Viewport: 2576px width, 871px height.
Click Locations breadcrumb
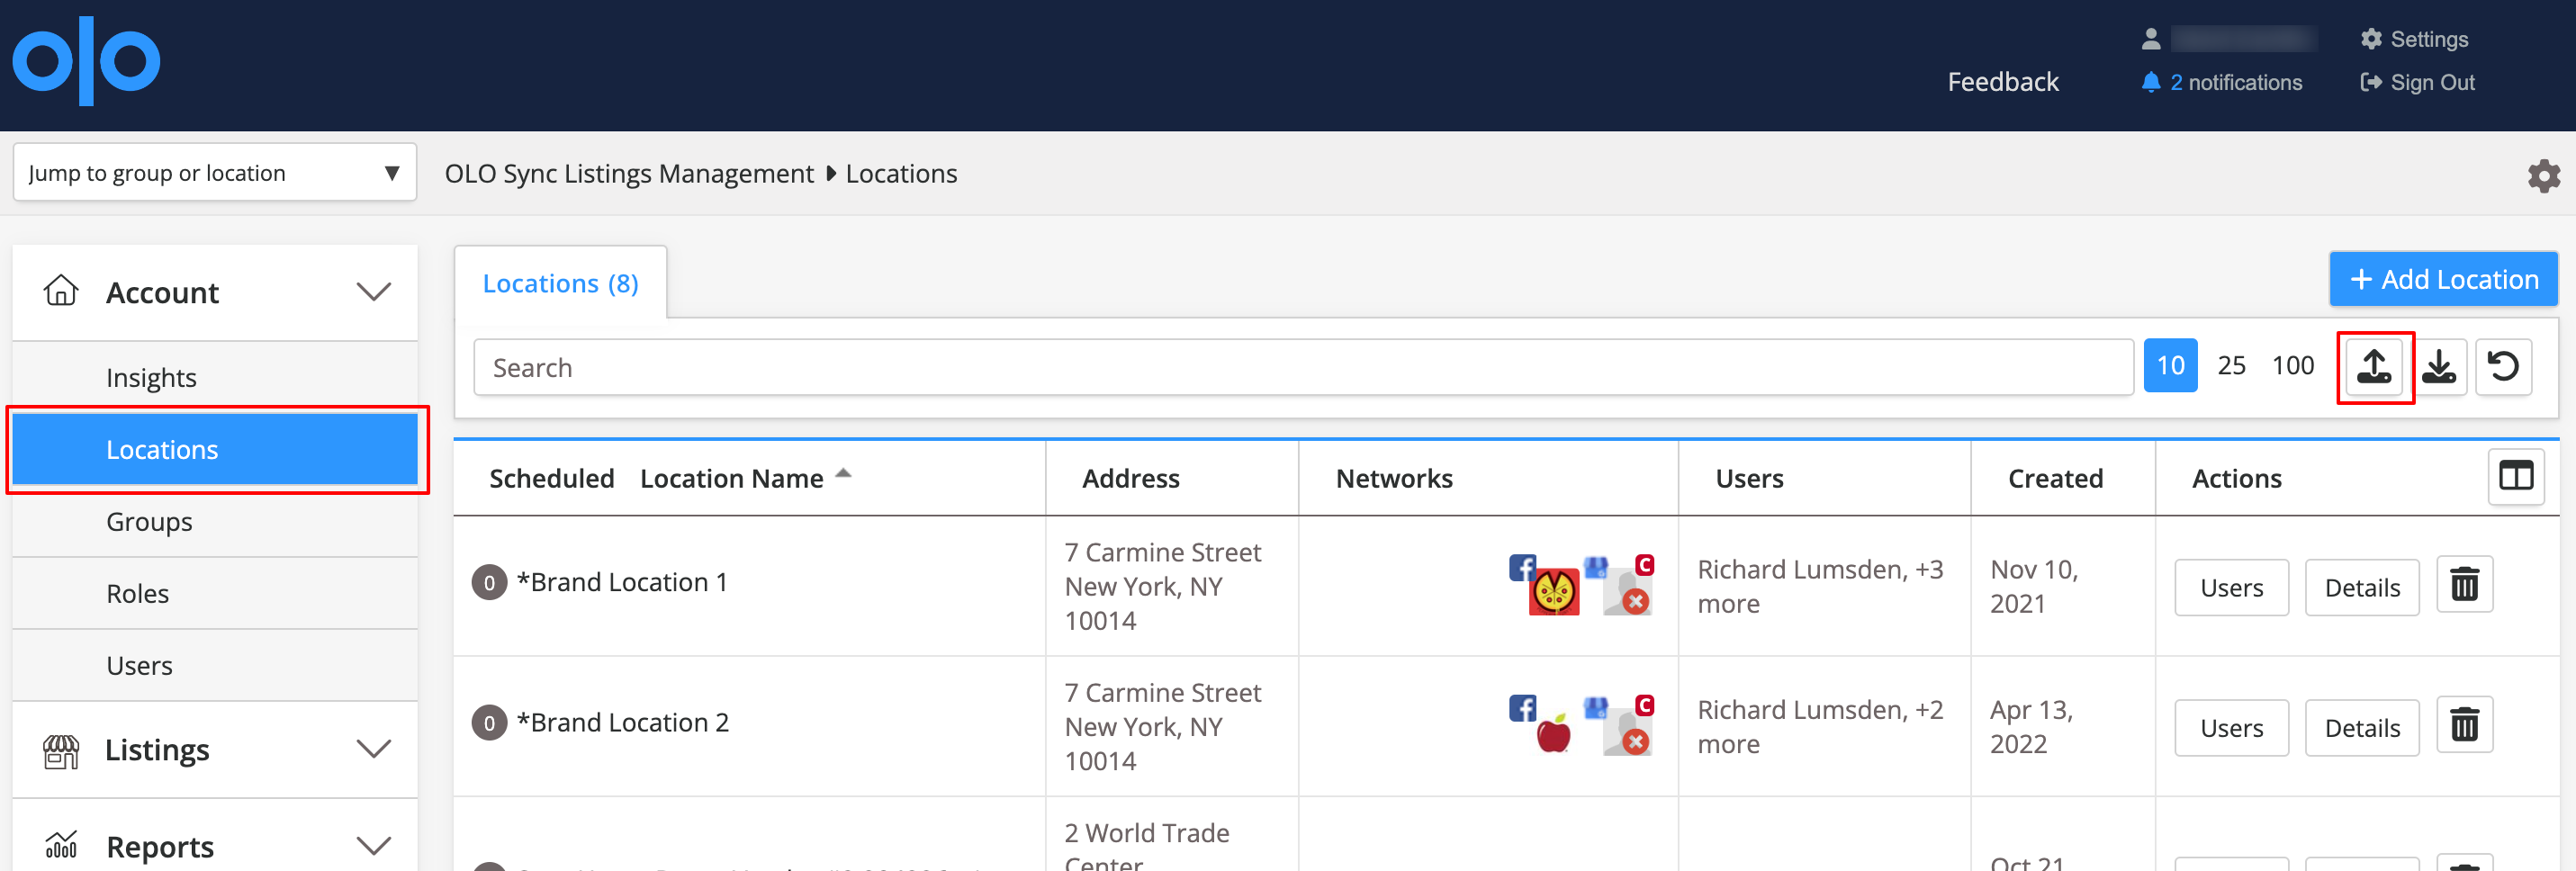tap(901, 174)
